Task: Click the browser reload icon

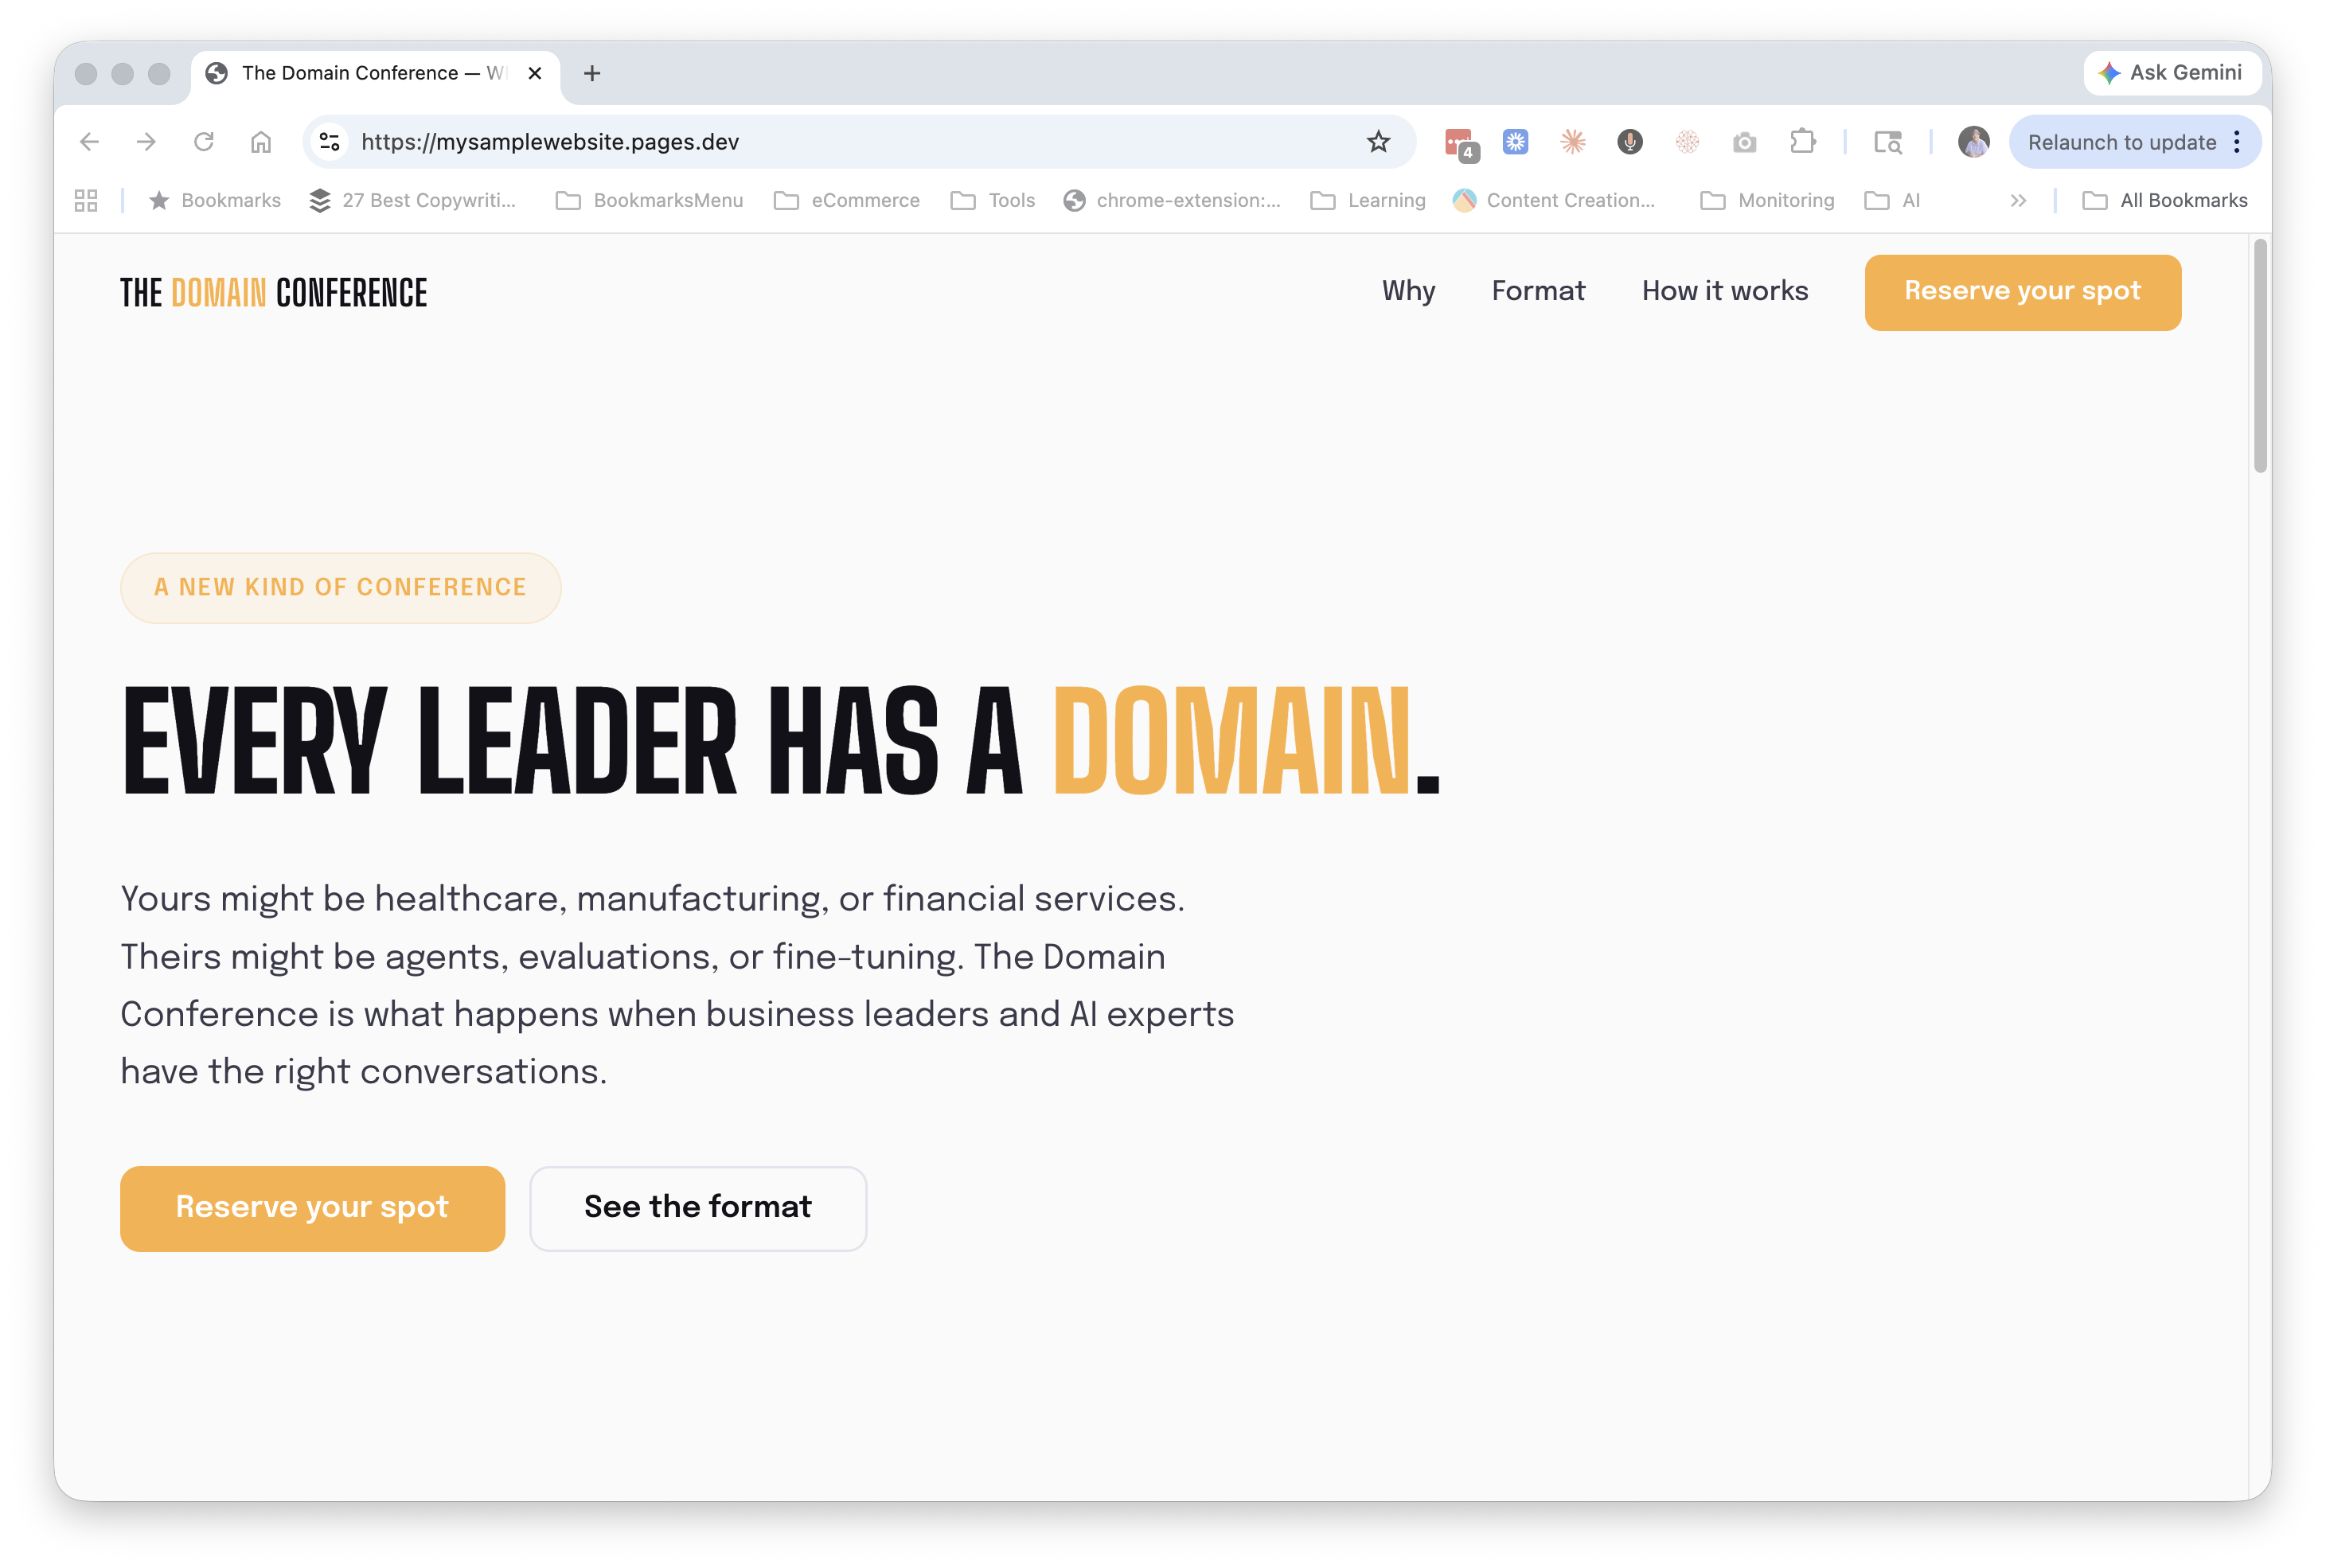Action: point(204,142)
